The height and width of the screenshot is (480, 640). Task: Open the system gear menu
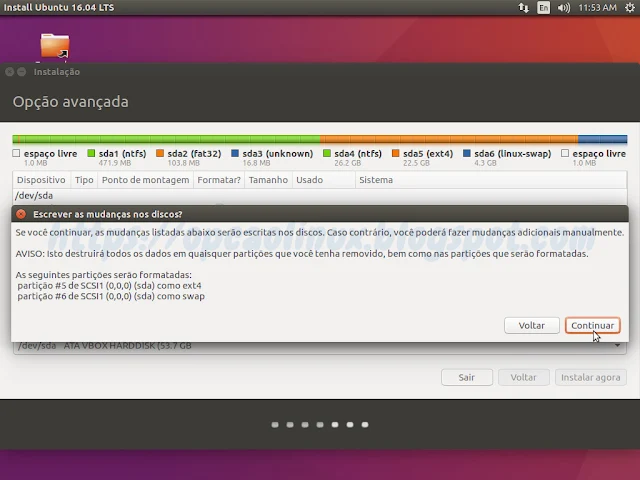pos(630,7)
